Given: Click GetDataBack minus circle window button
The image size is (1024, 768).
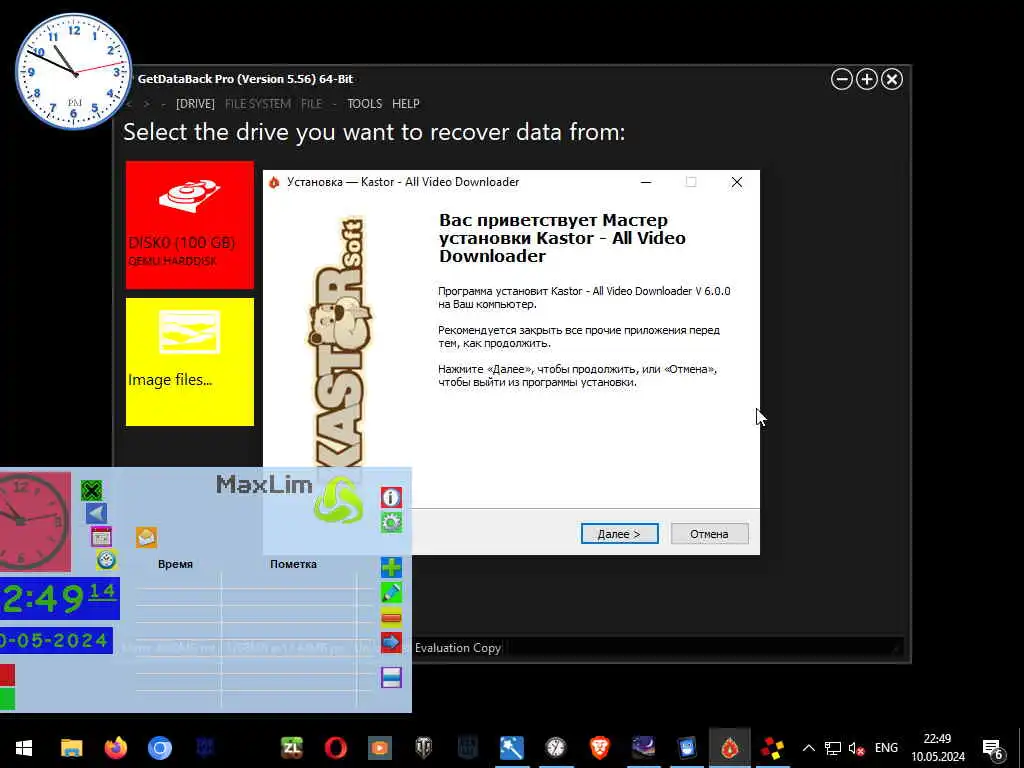Looking at the screenshot, I should (x=842, y=79).
